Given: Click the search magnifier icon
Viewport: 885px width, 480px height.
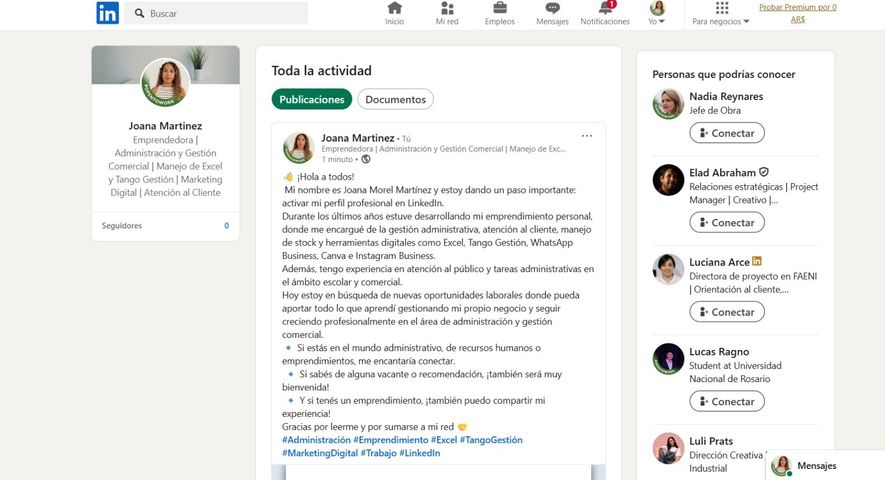Looking at the screenshot, I should pos(139,13).
